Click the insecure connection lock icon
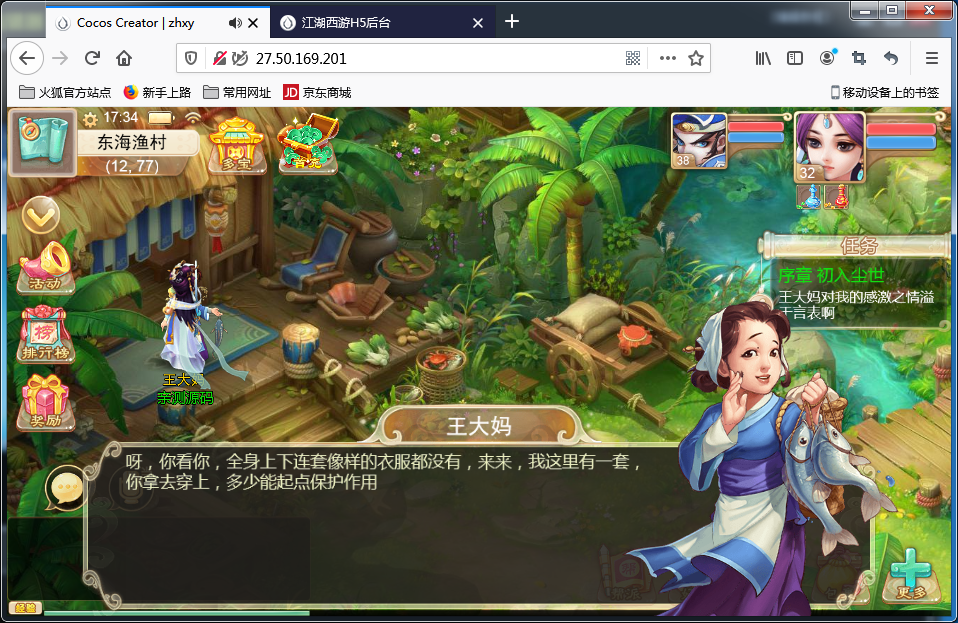The image size is (958, 623). click(x=219, y=58)
